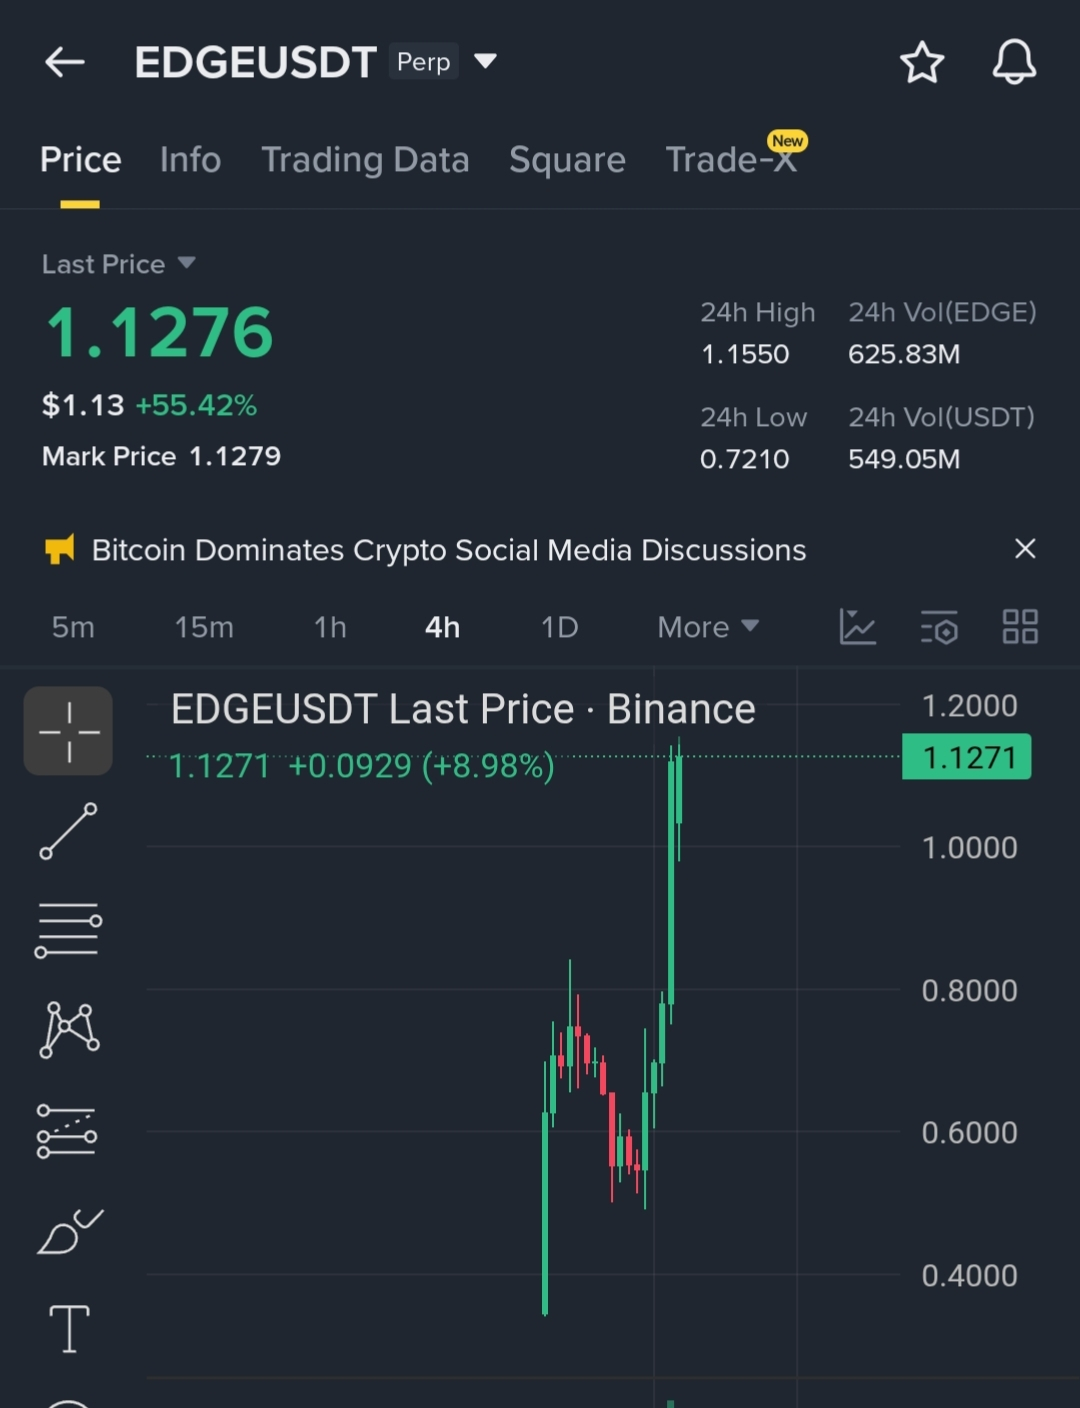The height and width of the screenshot is (1408, 1080).
Task: Expand the More intervals dropdown
Action: 708,627
